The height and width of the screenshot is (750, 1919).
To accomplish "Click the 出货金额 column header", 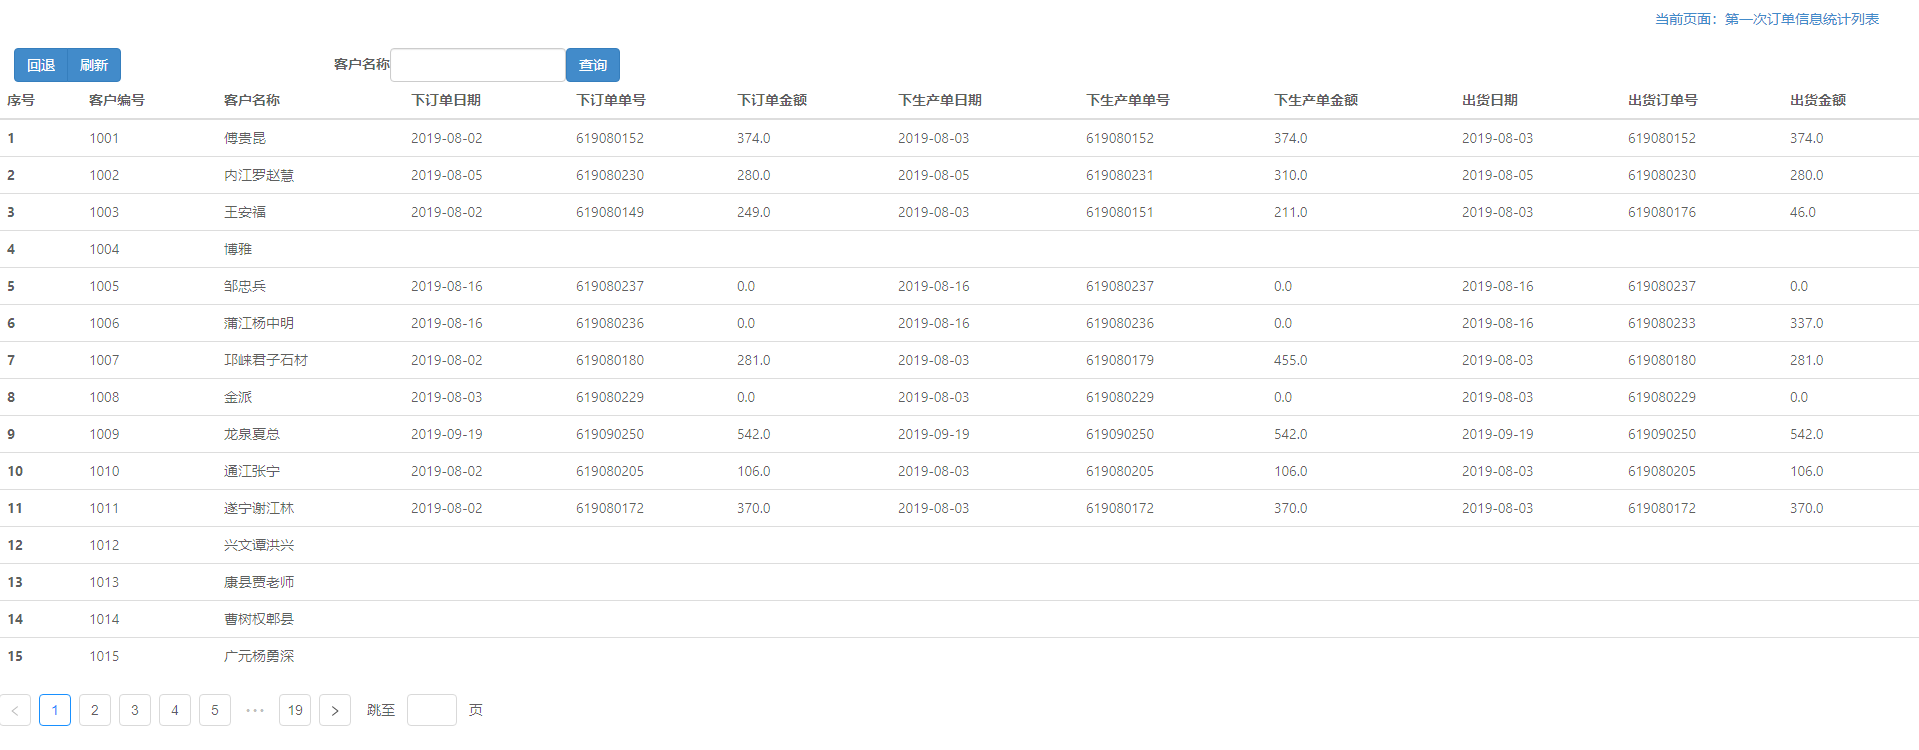I will (x=1818, y=100).
